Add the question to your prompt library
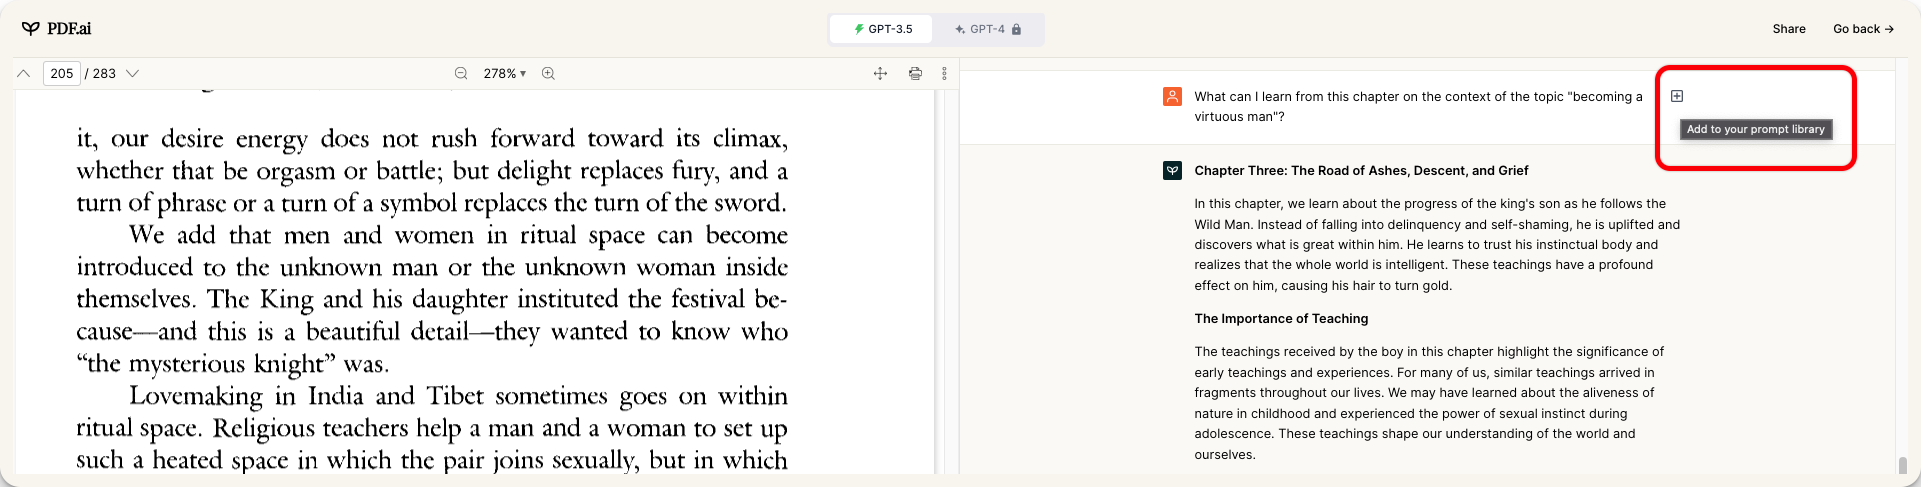 coord(1677,96)
